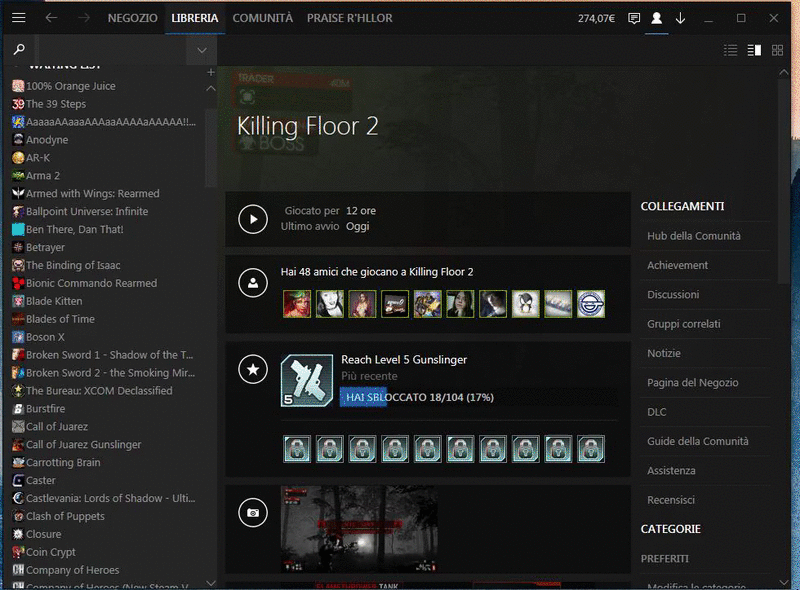800x590 pixels.
Task: Open the NEGOZIO tab
Action: pos(133,18)
